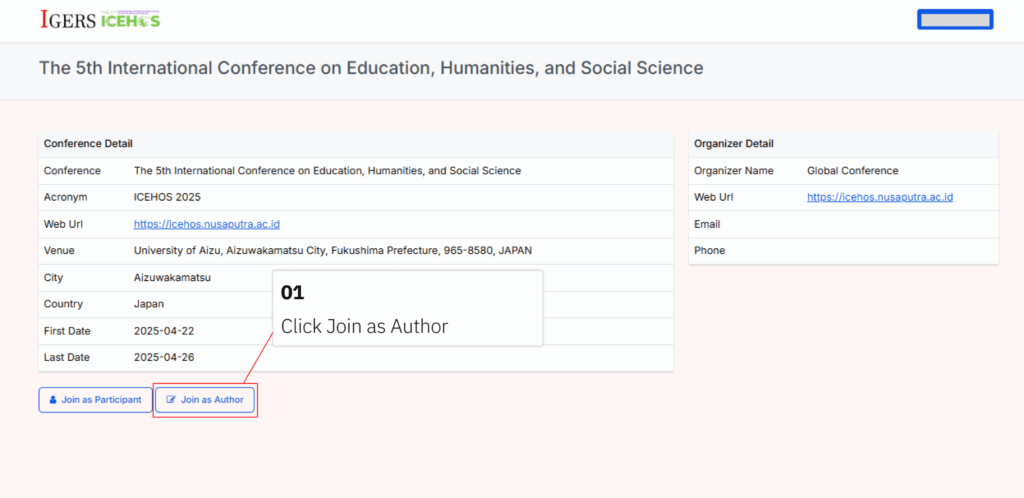The height and width of the screenshot is (498, 1024).
Task: Open the conference Web Url link
Action: [x=206, y=224]
